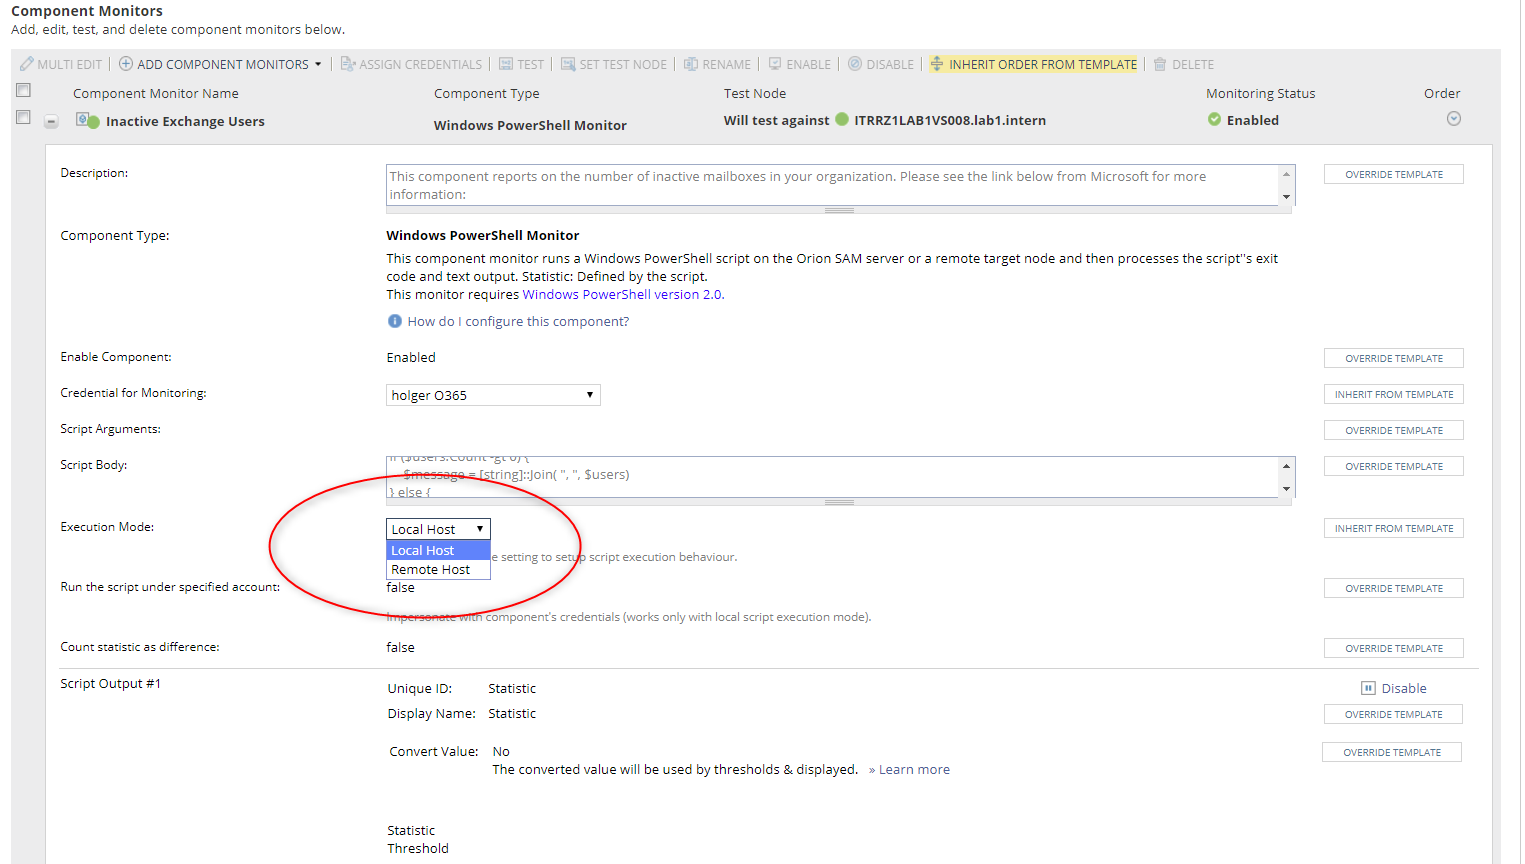Select the Local Host option
Screen dimensions: 1525x864
coord(438,550)
